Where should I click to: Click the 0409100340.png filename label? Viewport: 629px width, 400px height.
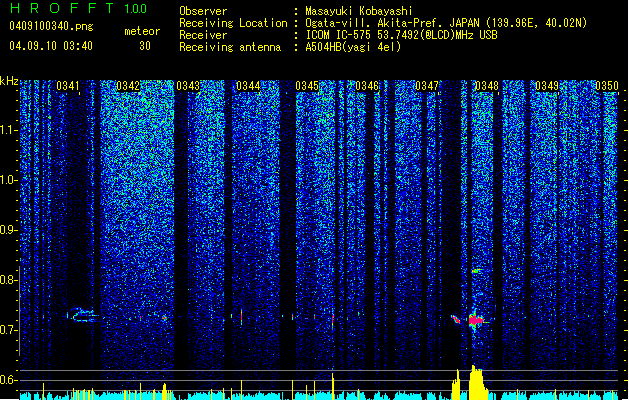[51, 26]
